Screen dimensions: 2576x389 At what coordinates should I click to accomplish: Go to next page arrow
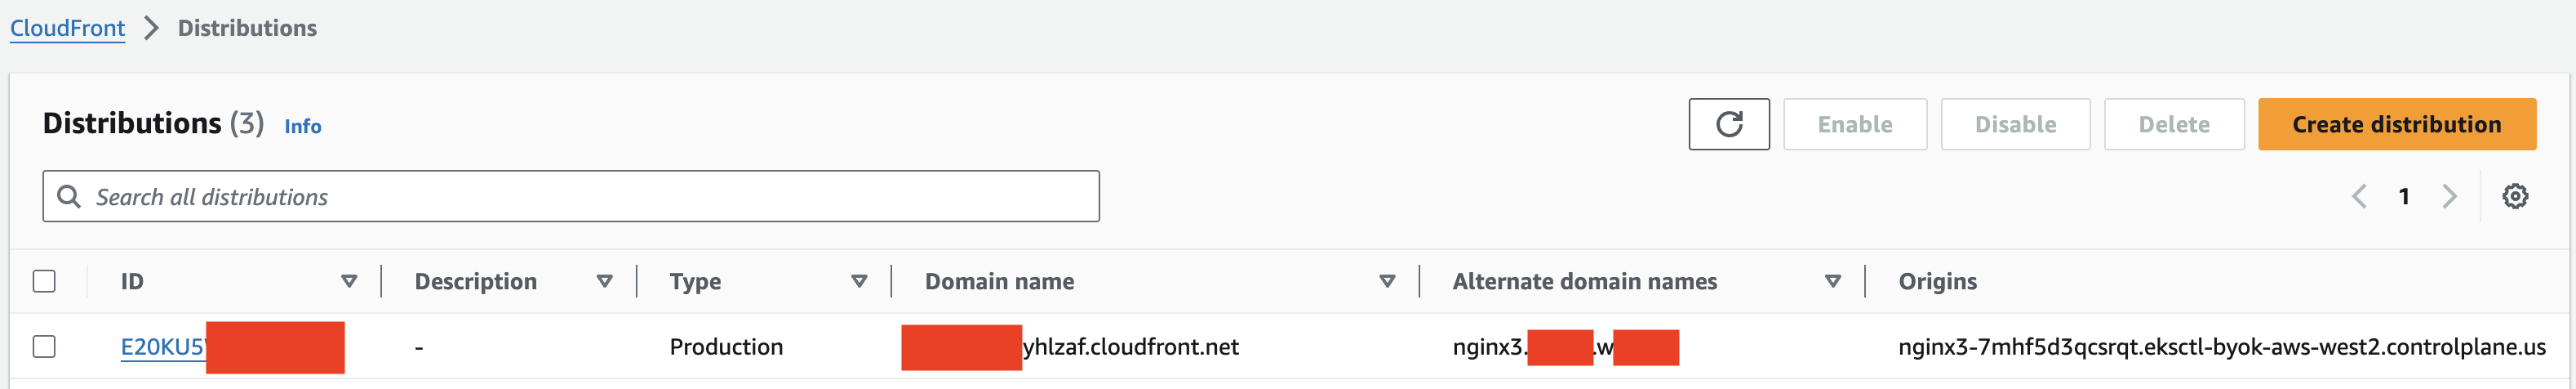pos(2449,196)
